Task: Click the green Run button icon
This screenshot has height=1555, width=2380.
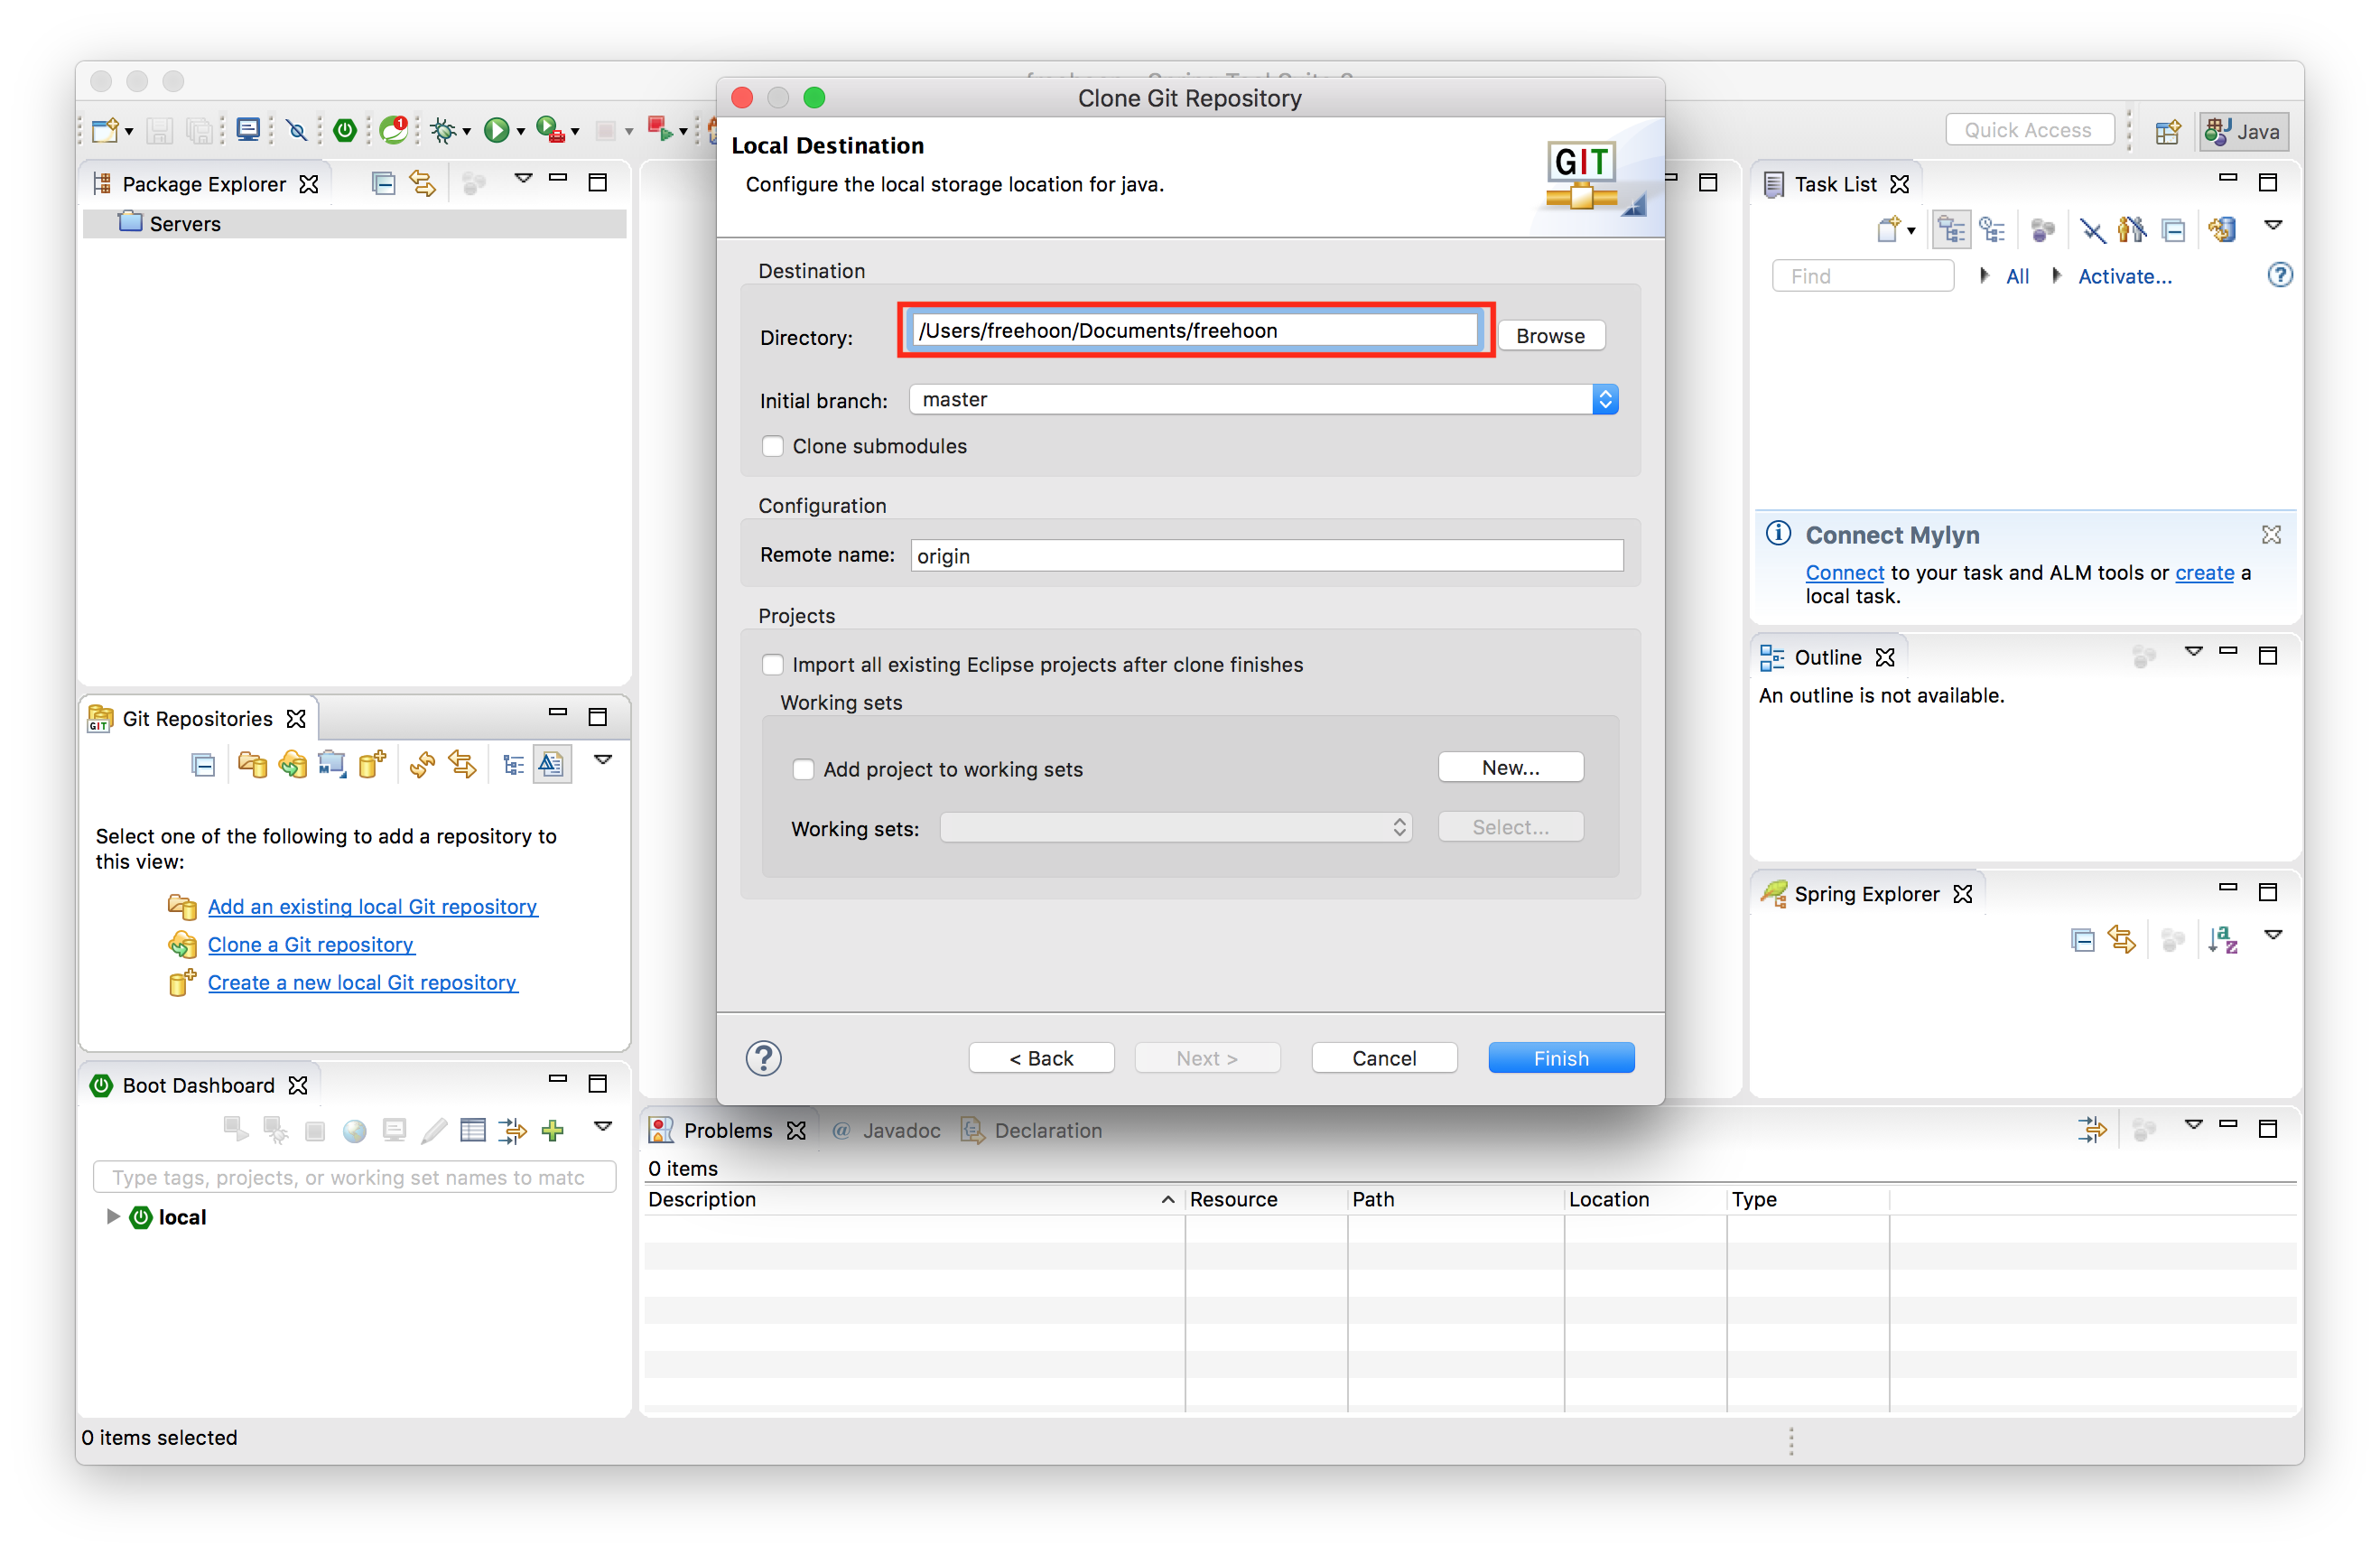Action: [496, 130]
